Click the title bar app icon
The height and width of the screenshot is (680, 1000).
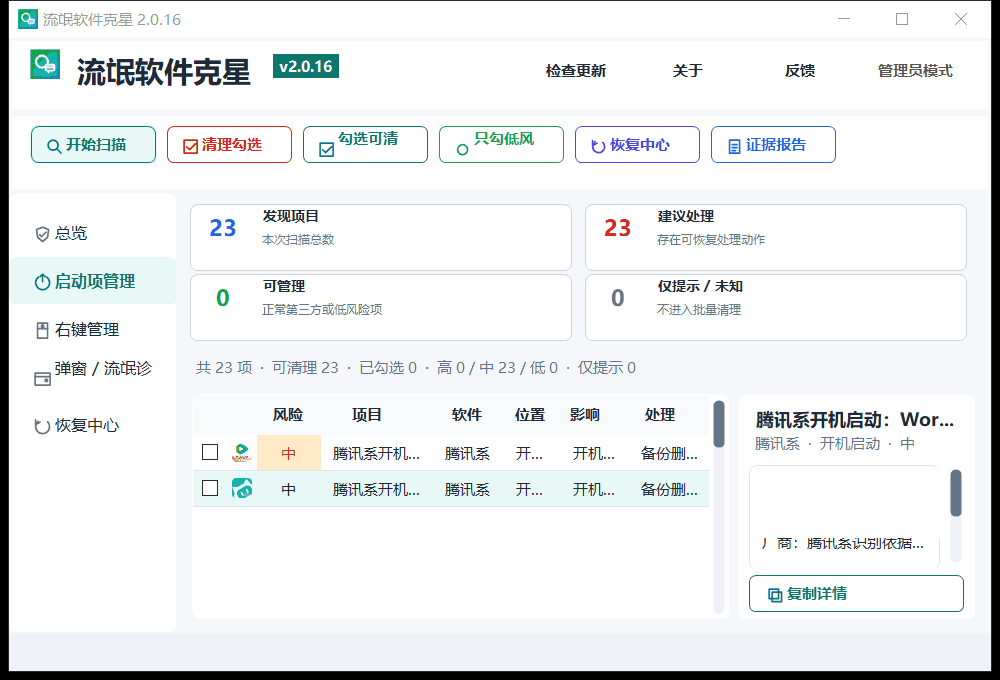pyautogui.click(x=27, y=19)
